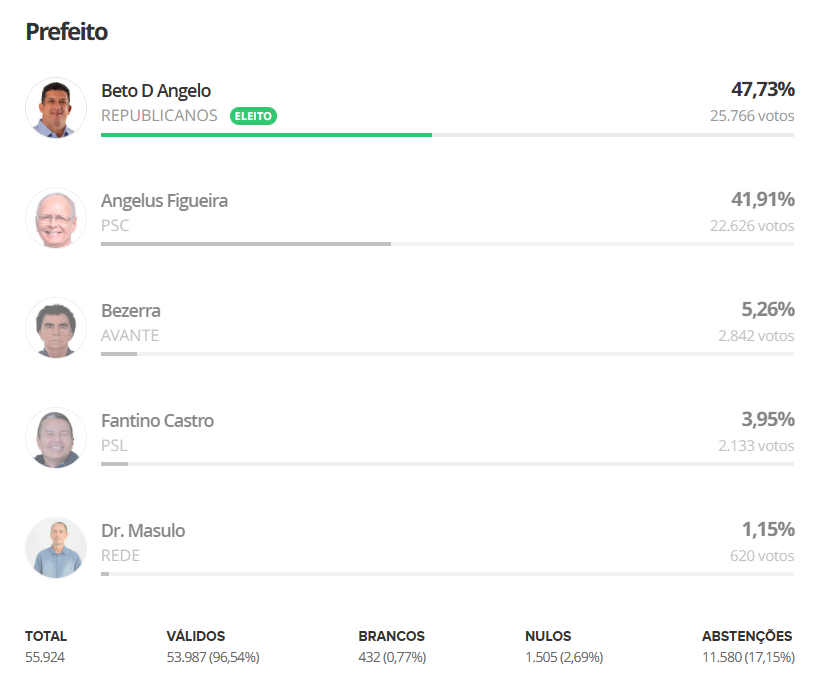The height and width of the screenshot is (674, 827).
Task: Select the Beto D Angelo name
Action: (156, 91)
